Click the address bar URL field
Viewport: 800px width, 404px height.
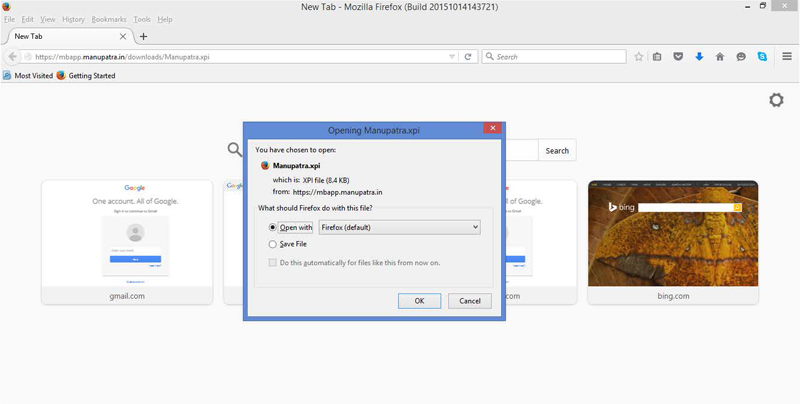click(240, 57)
